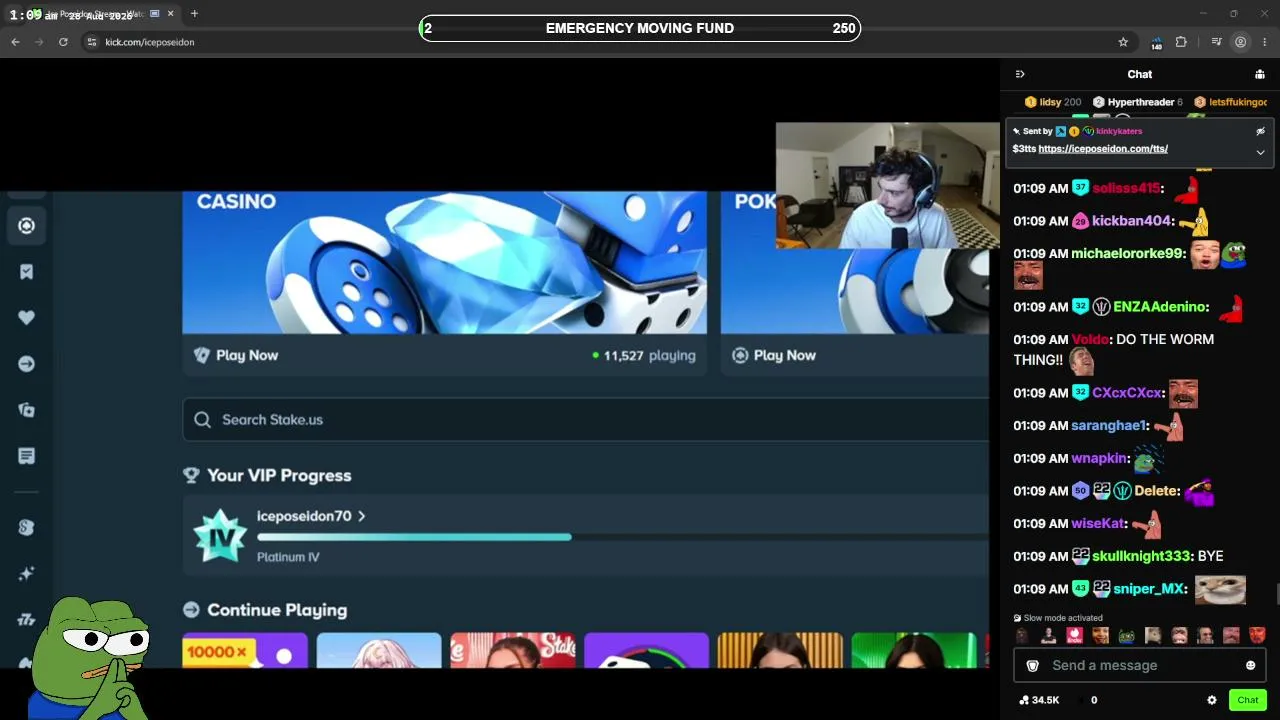This screenshot has width=1280, height=720.
Task: Hide the pinned message from kinkykaters
Action: [1260, 131]
